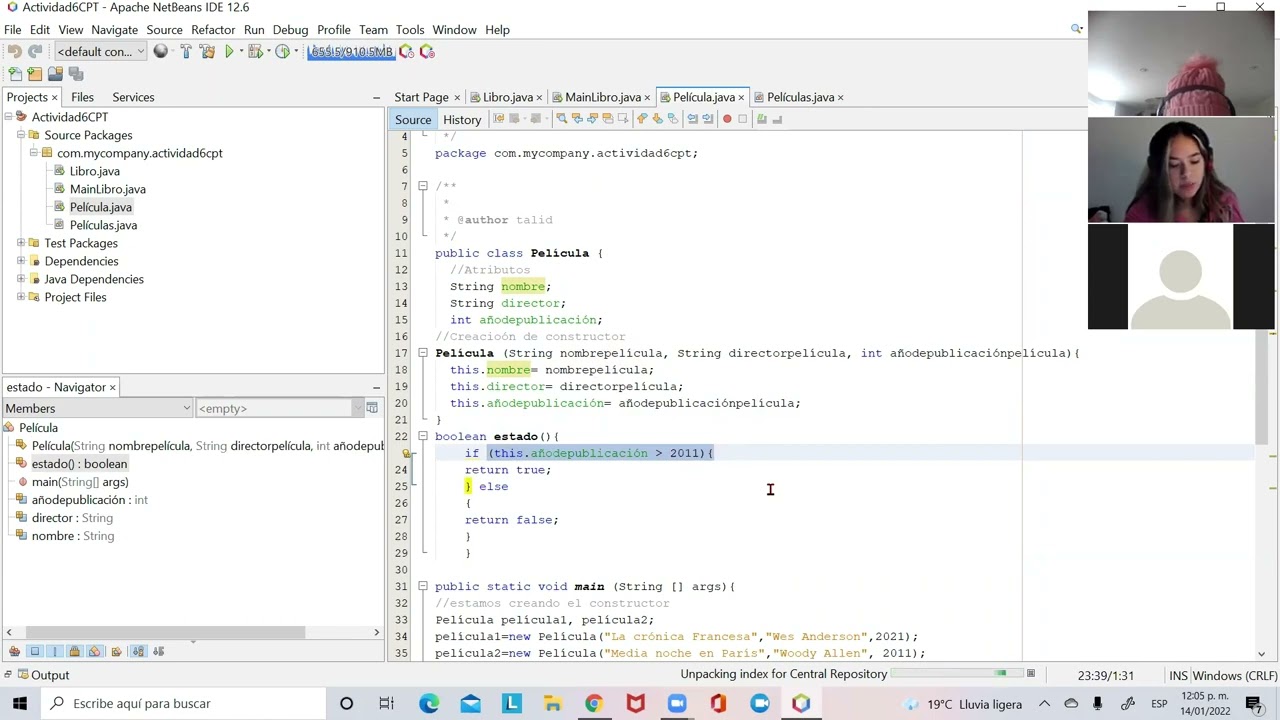
Task: Expand the Dependencies node
Action: pyautogui.click(x=21, y=261)
